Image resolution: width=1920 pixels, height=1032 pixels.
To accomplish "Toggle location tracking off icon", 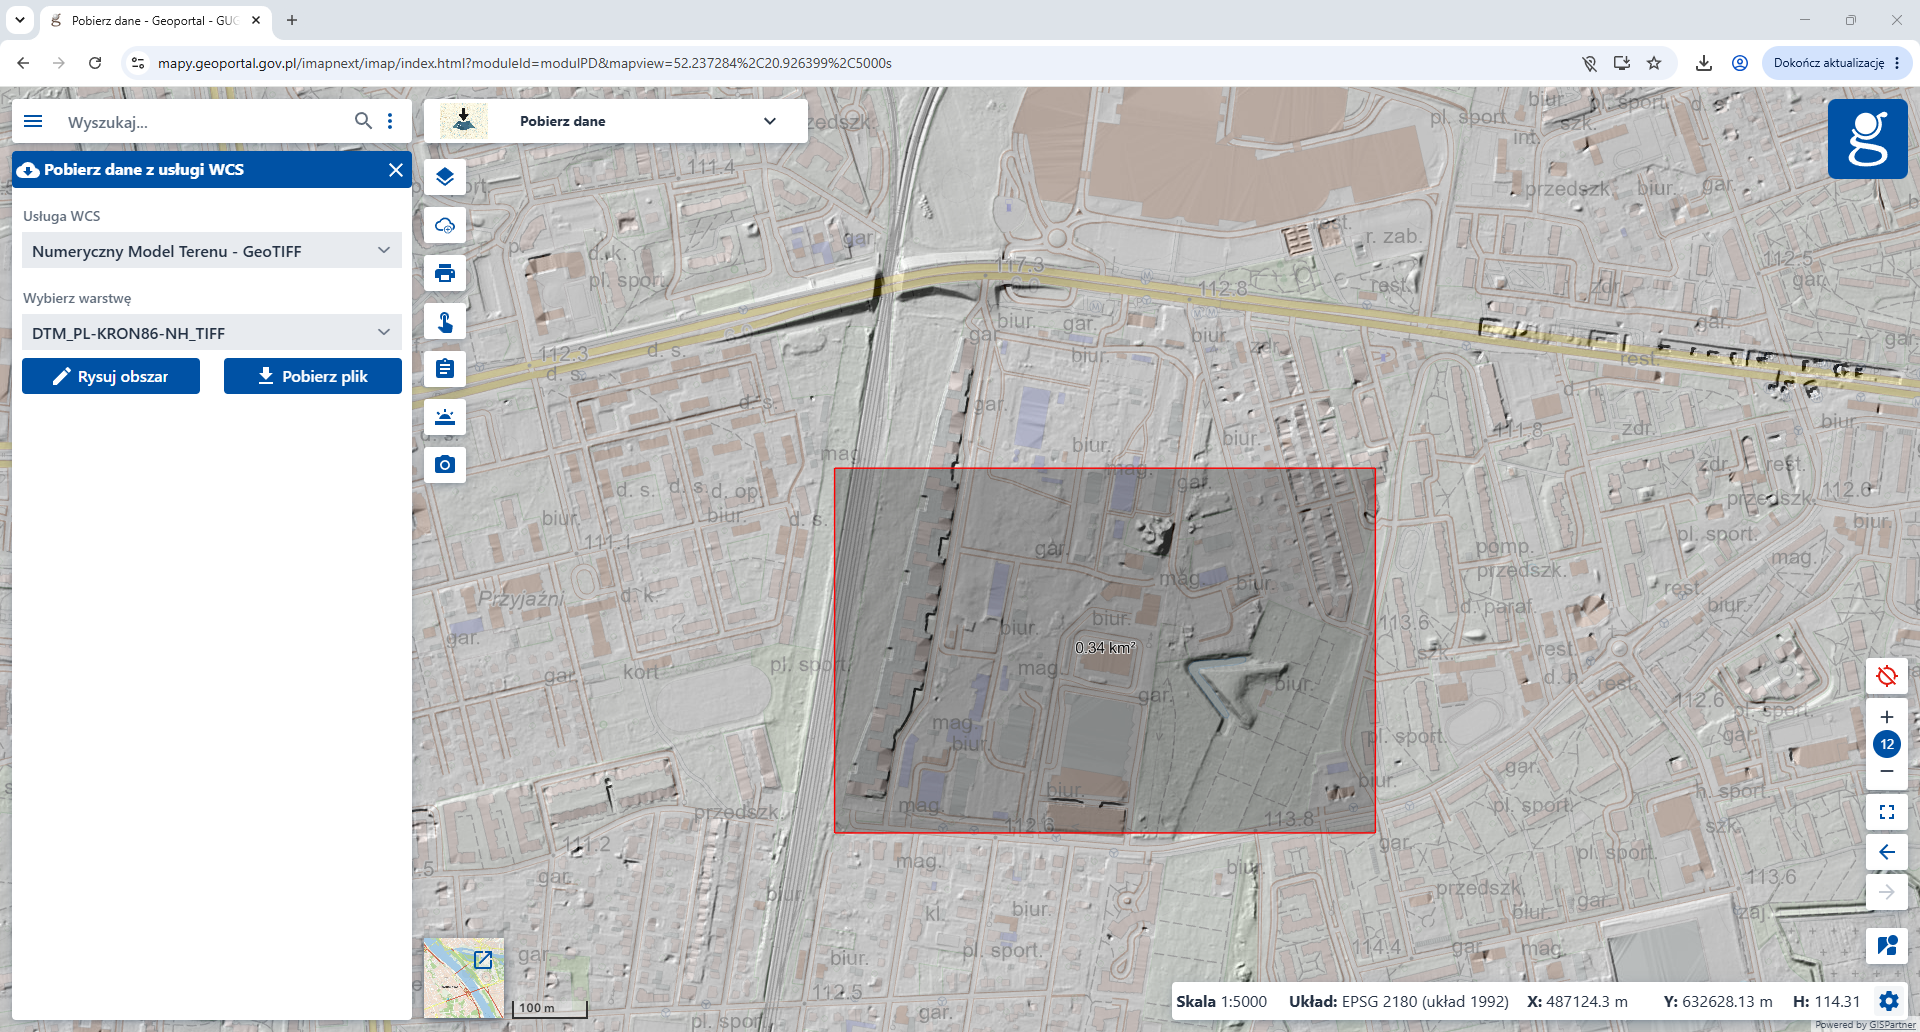I will tap(1887, 676).
